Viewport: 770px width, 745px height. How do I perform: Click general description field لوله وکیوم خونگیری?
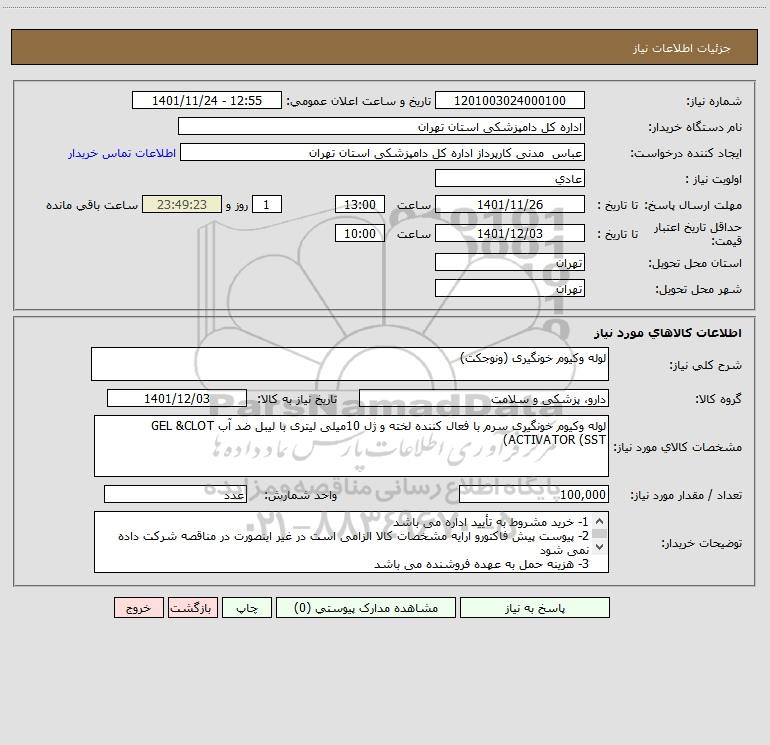350,364
